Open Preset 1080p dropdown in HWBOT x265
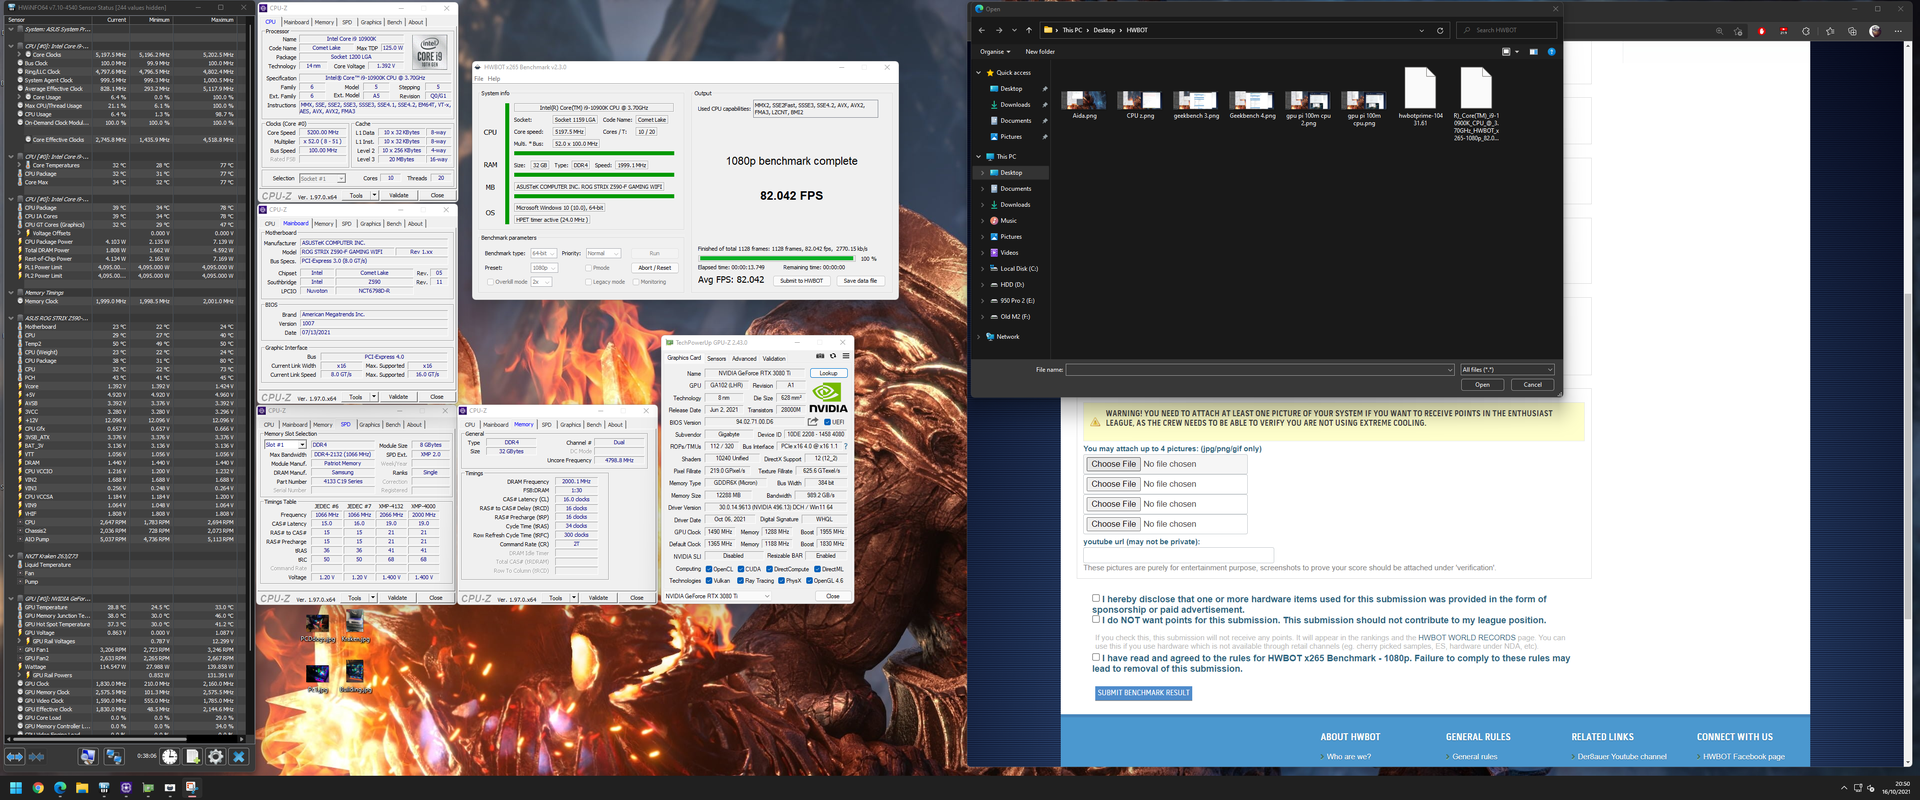The height and width of the screenshot is (800, 1920). (544, 268)
